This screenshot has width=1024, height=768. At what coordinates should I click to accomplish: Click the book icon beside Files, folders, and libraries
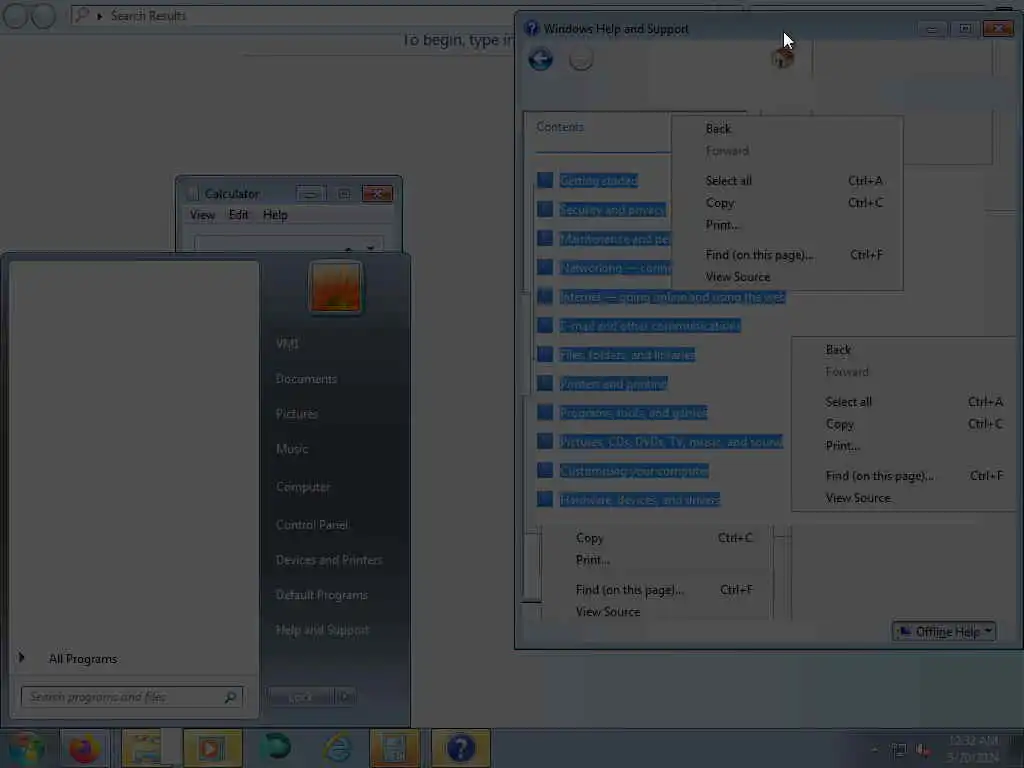545,355
